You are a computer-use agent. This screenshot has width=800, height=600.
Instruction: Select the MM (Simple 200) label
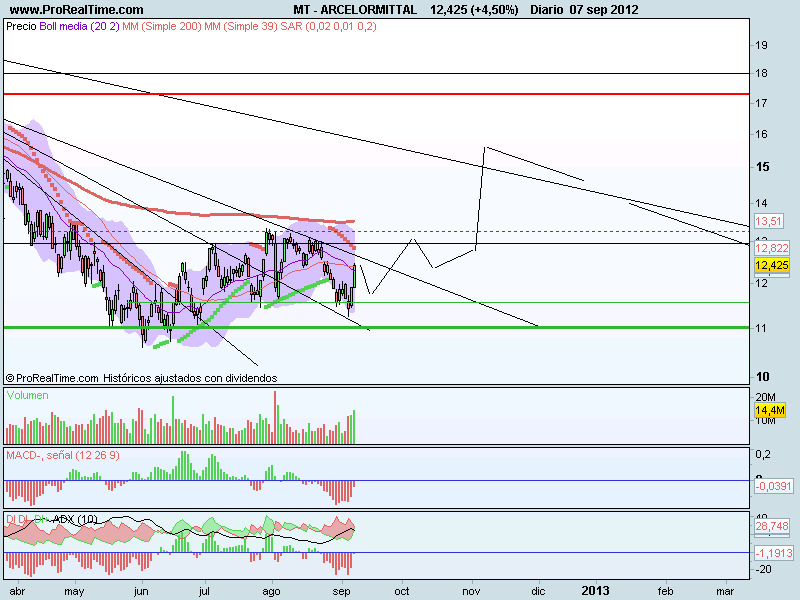(162, 26)
